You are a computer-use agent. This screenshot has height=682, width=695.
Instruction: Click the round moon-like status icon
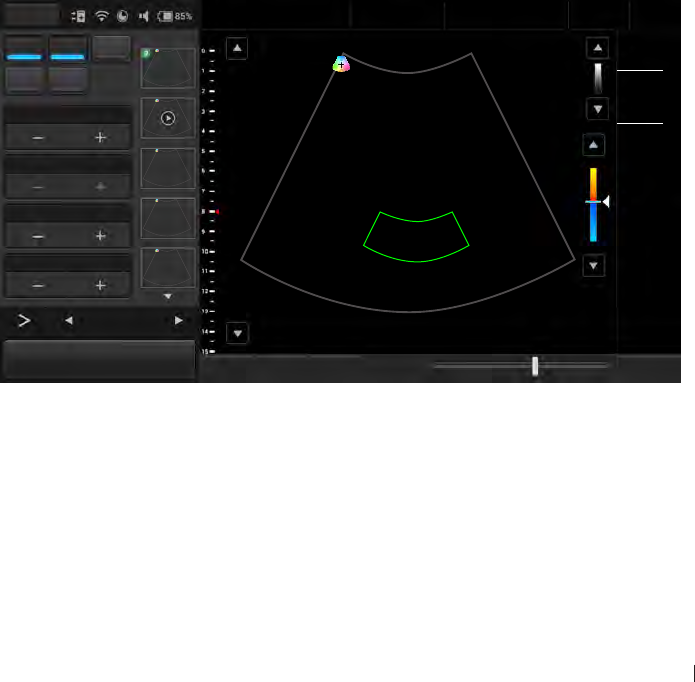pos(122,16)
